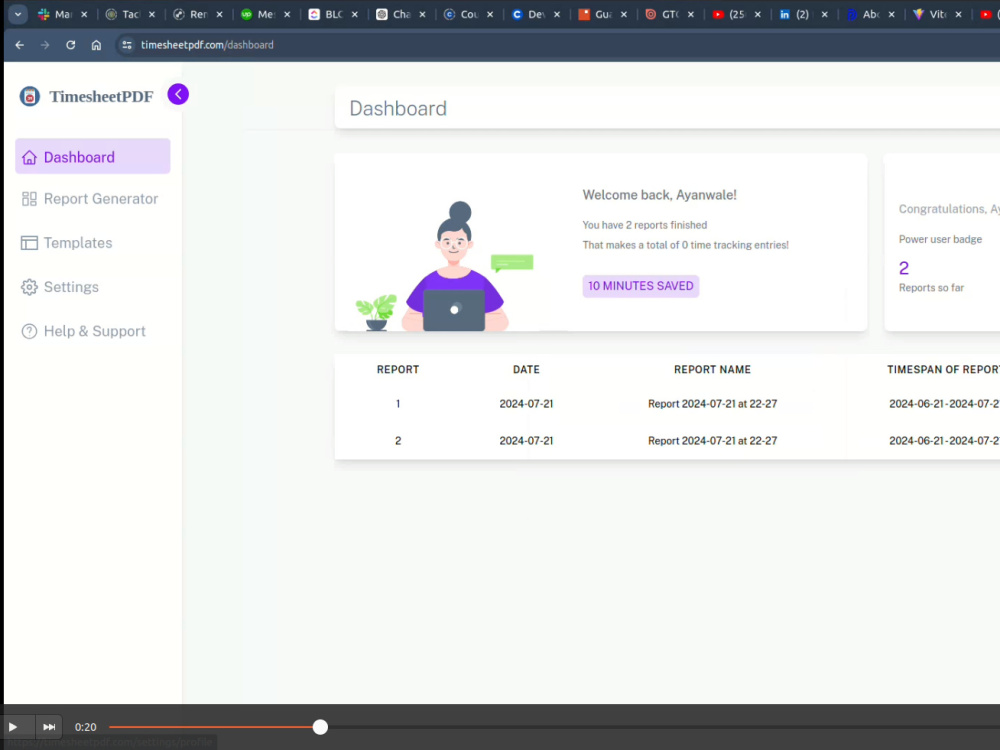Click the purple '2' reports count
The height and width of the screenshot is (750, 1000).
[904, 268]
